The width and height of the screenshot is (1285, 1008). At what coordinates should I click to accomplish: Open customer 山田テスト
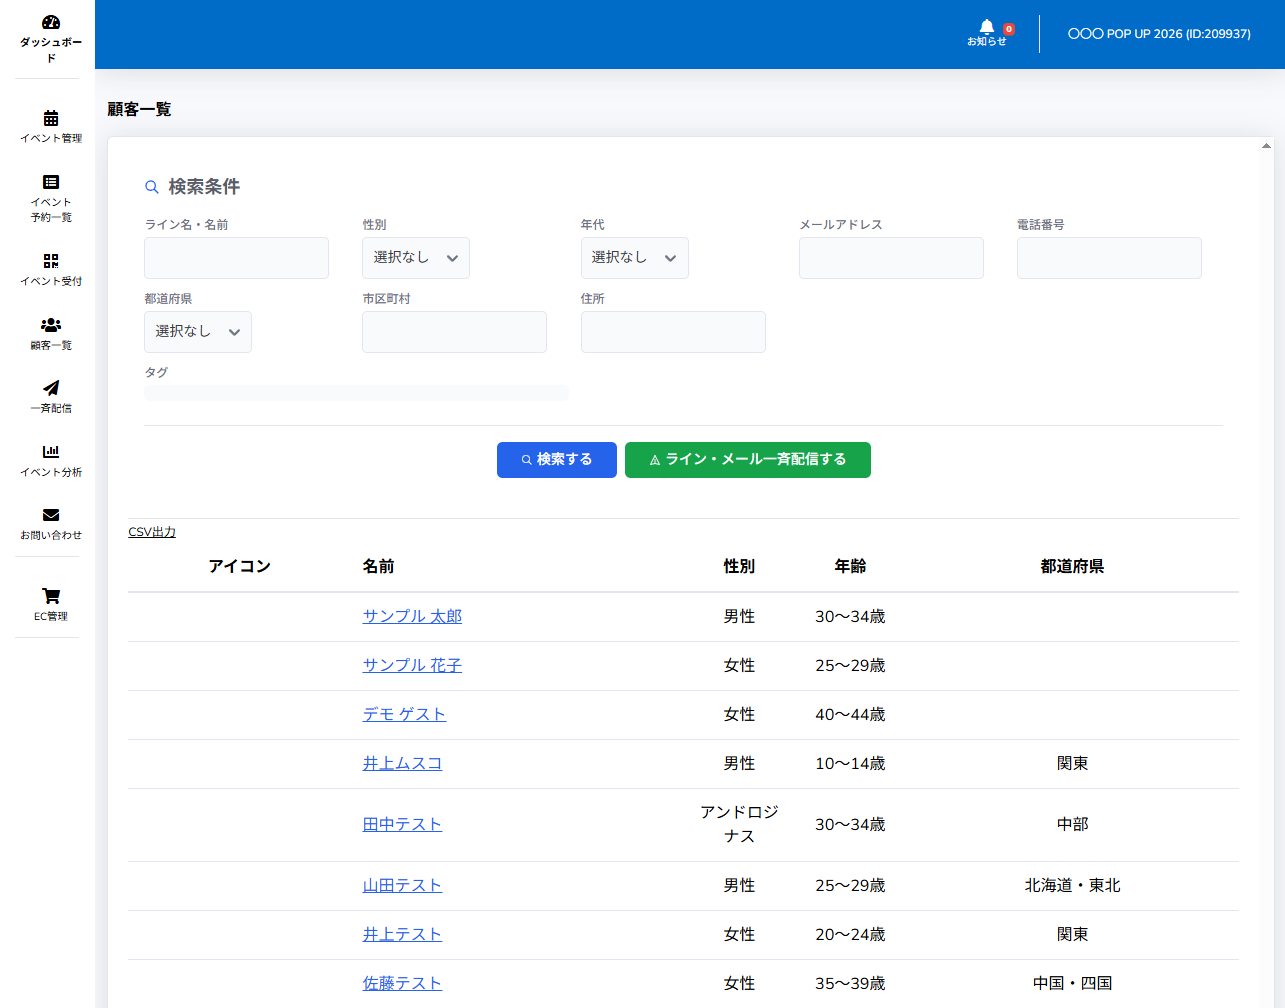click(402, 885)
